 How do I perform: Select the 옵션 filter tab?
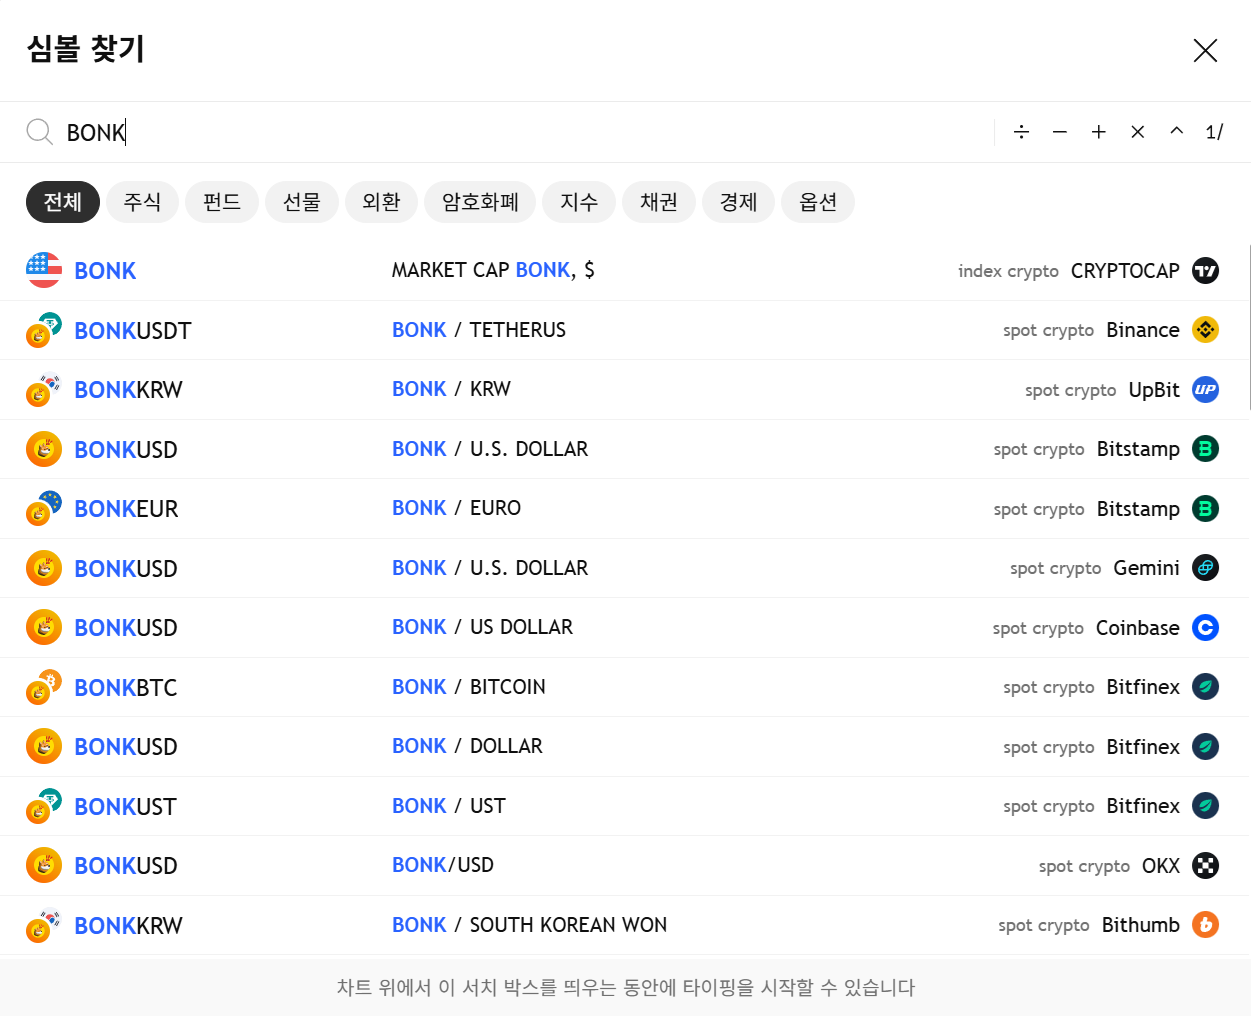coord(818,202)
